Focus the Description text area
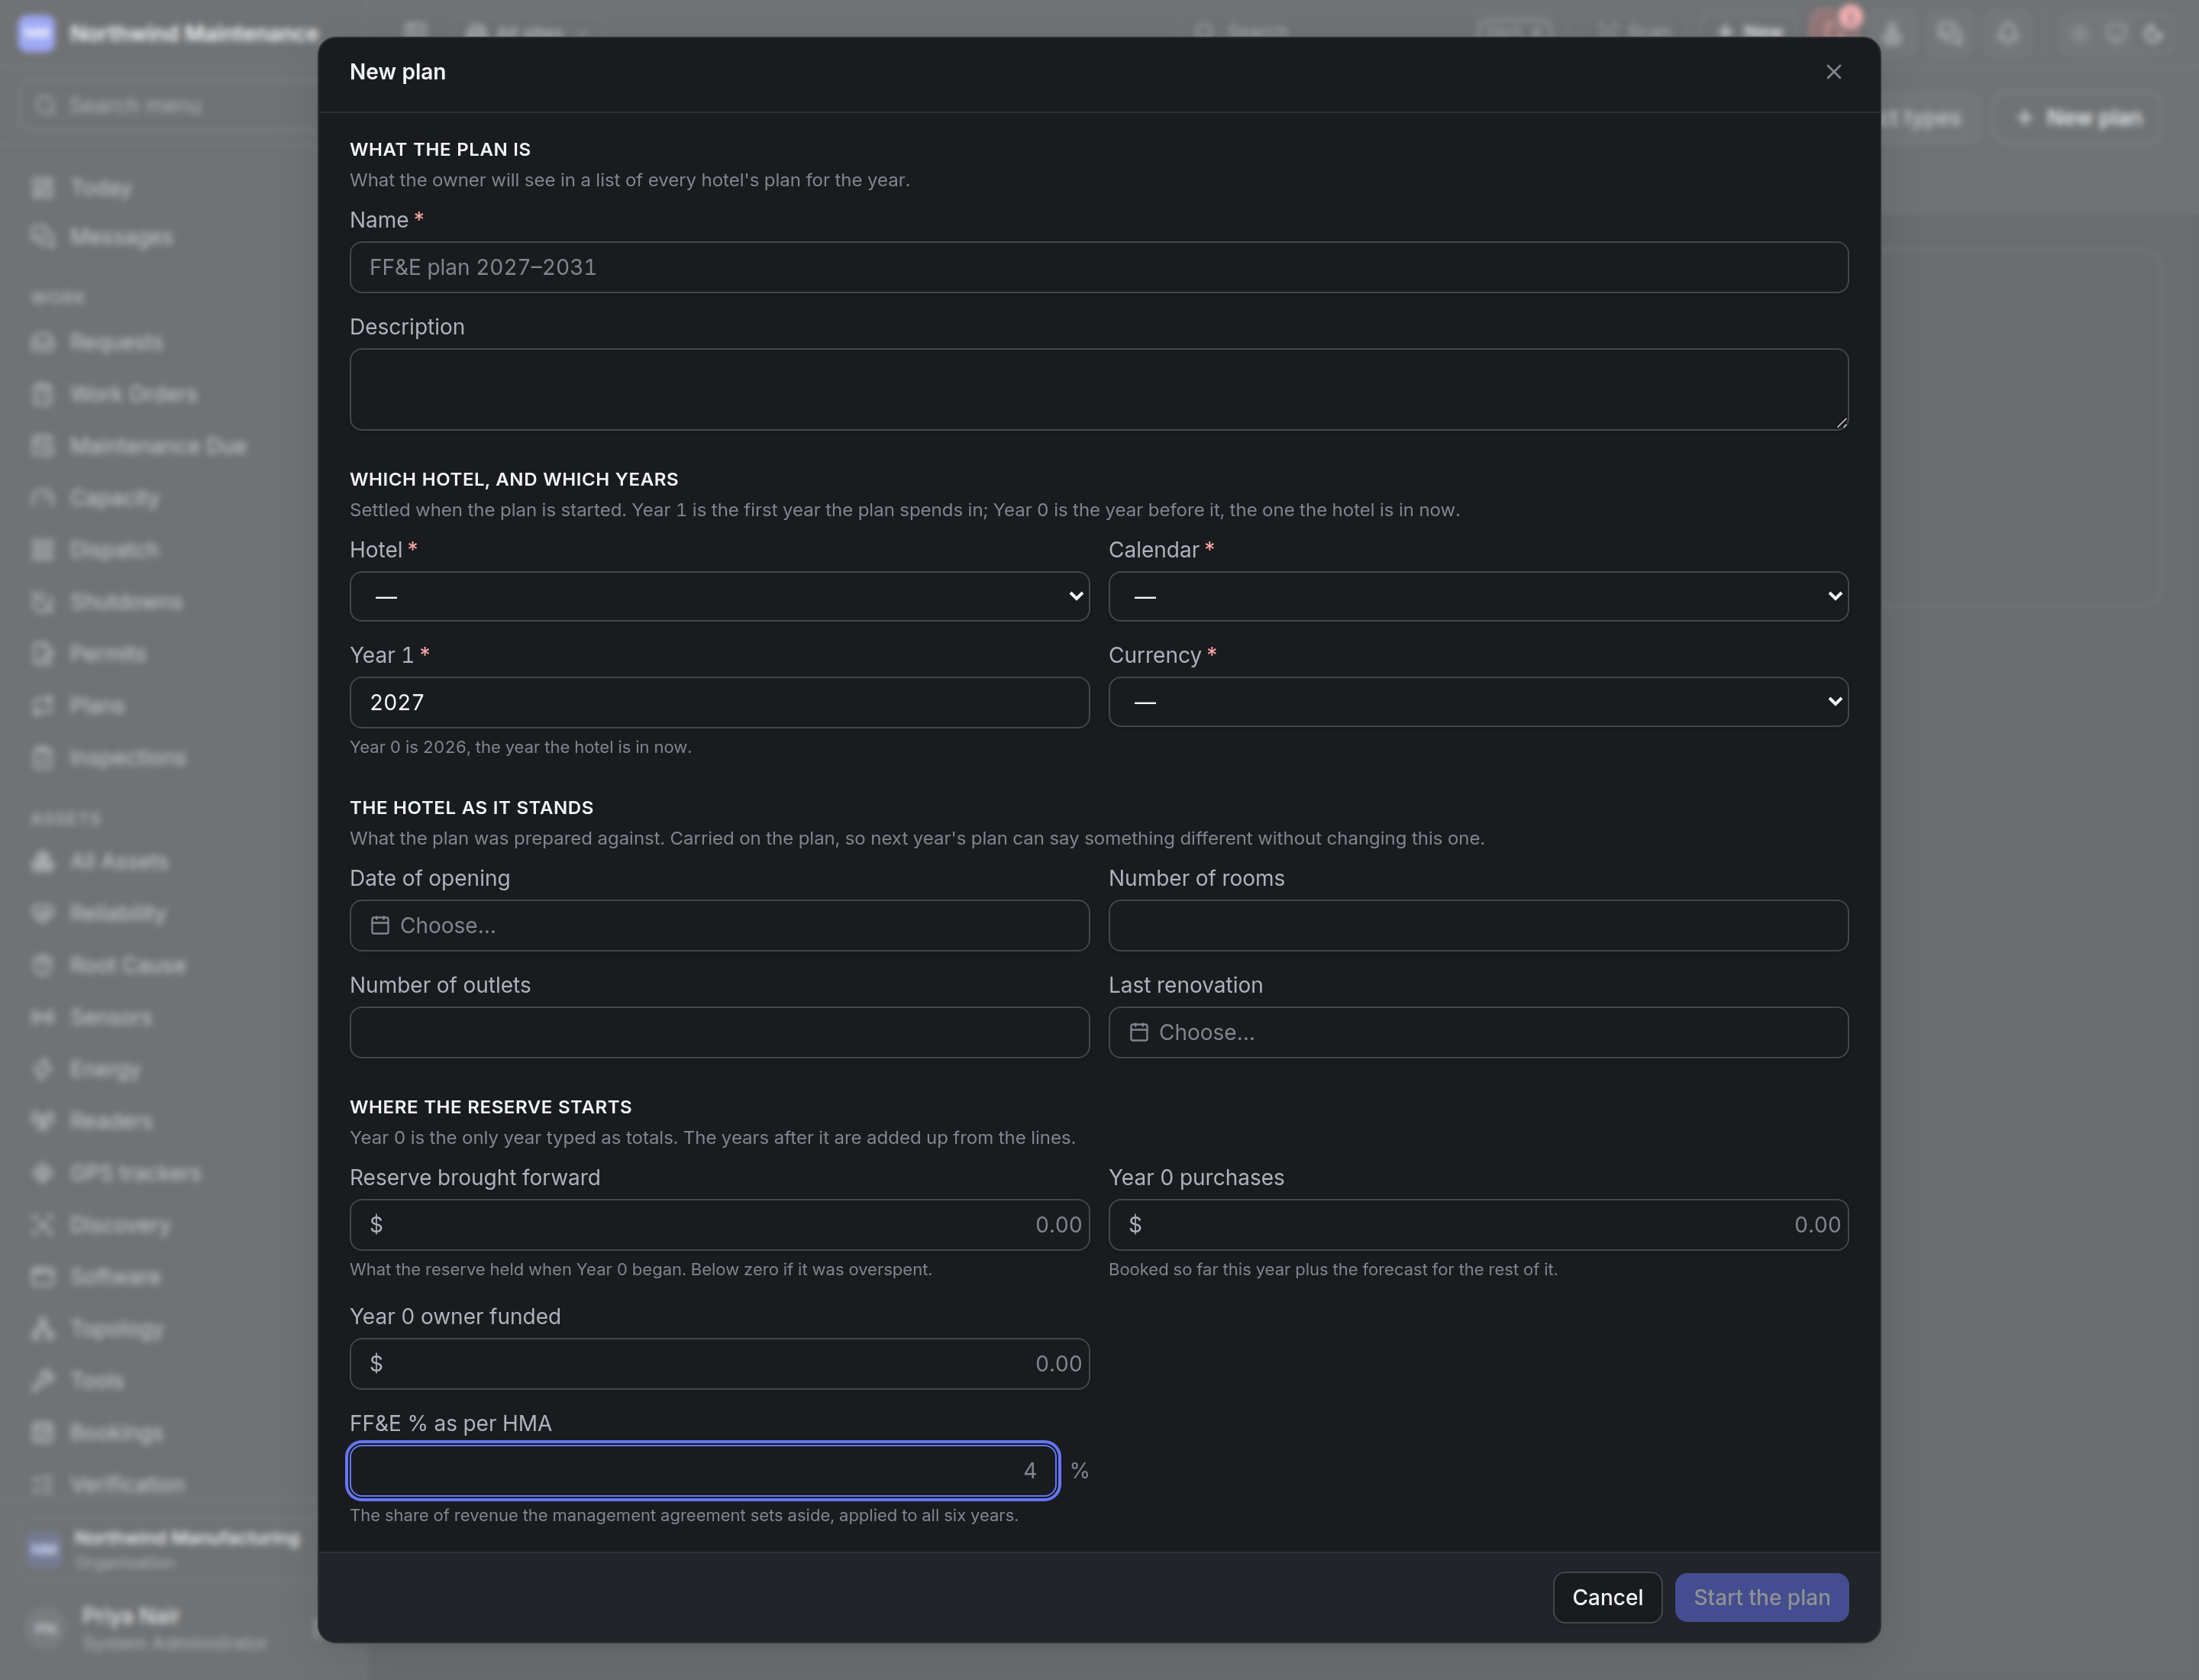Viewport: 2199px width, 1680px height. pyautogui.click(x=1098, y=389)
